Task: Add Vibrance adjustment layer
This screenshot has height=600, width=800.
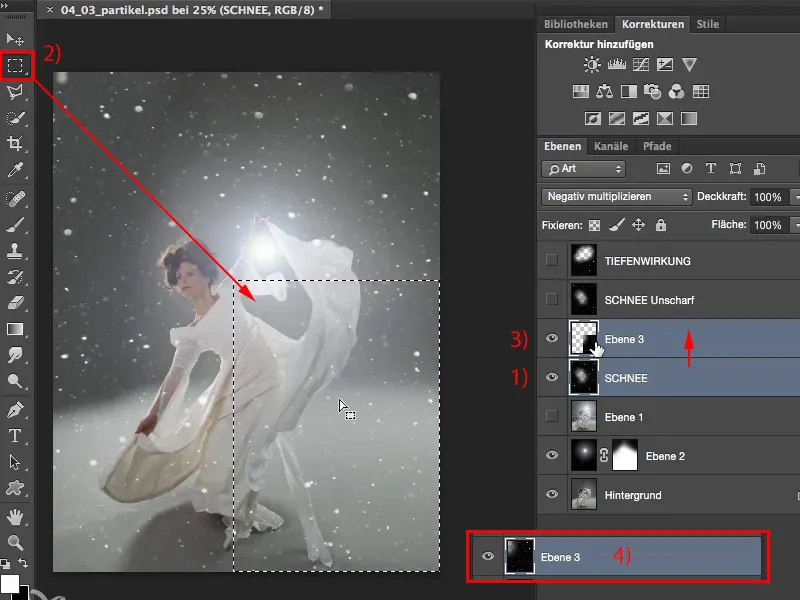Action: tap(689, 64)
